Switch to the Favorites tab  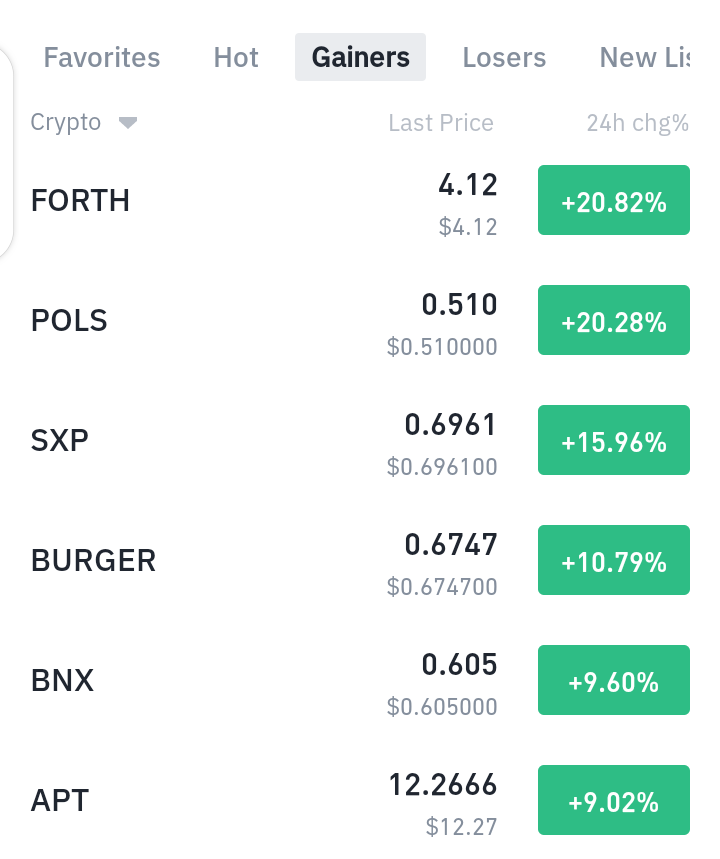pyautogui.click(x=102, y=58)
